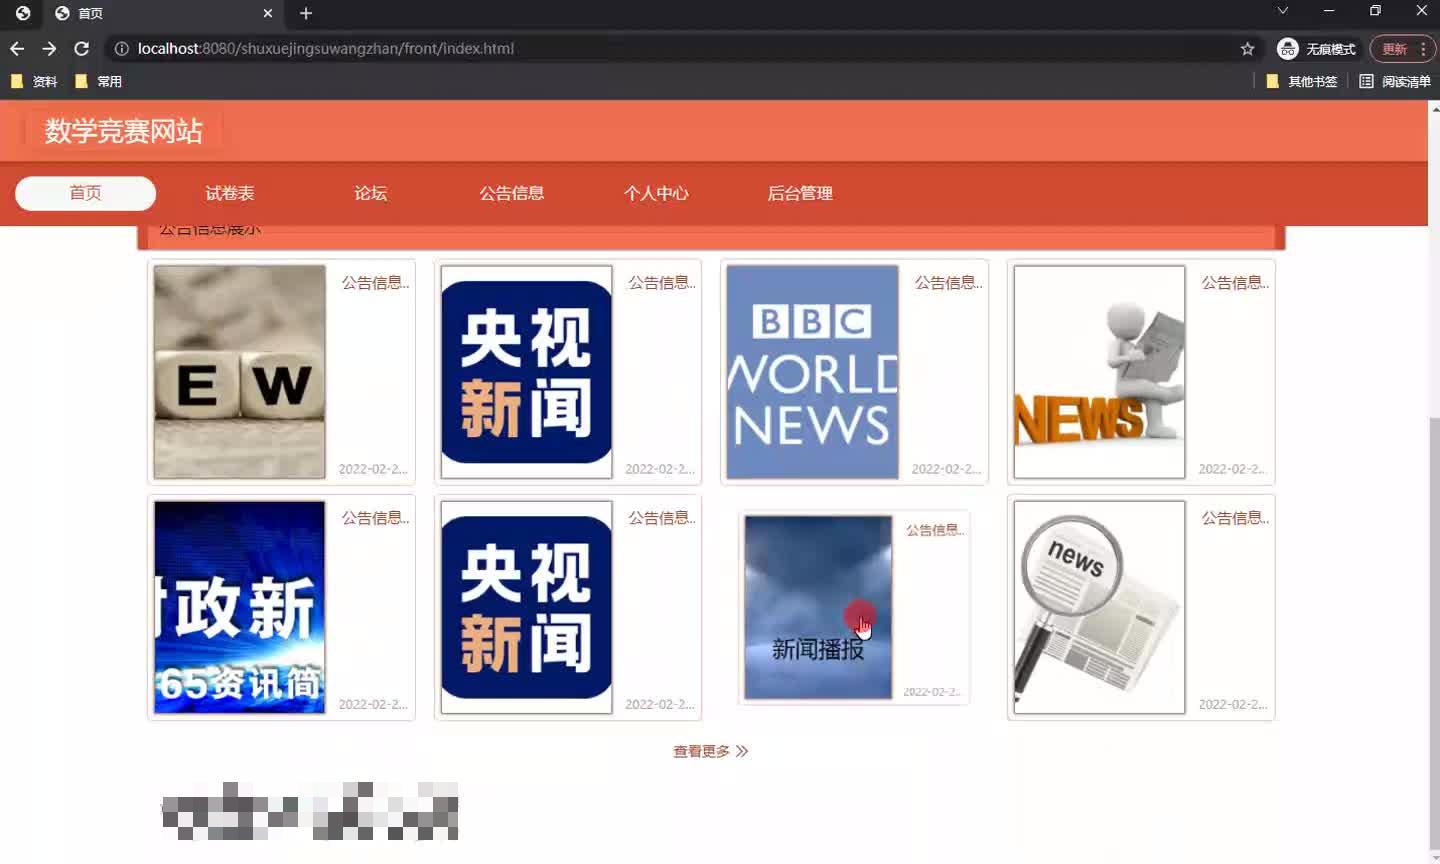Open the 后台管理 navigation item
Screen dimensions: 1440x864
point(800,193)
